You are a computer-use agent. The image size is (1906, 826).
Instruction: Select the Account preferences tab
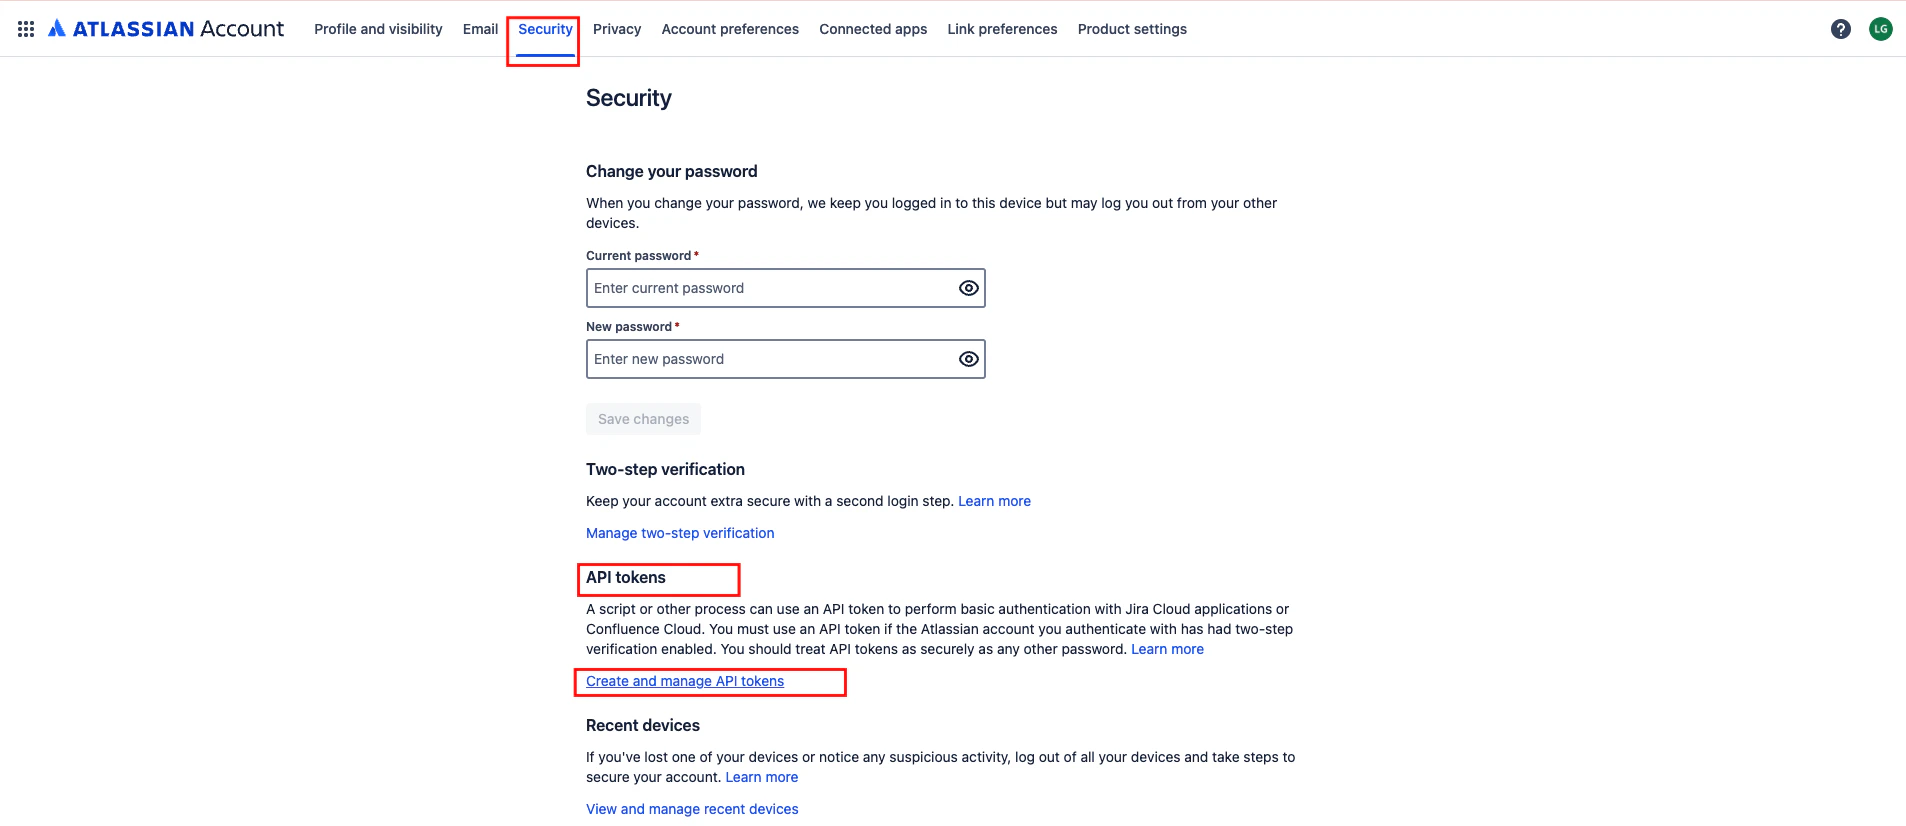(730, 29)
